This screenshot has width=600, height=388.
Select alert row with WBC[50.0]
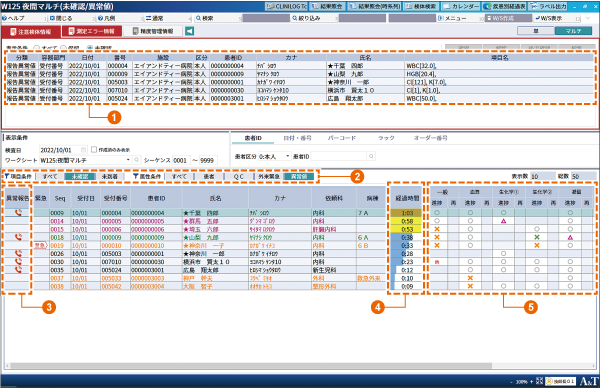[x=300, y=98]
